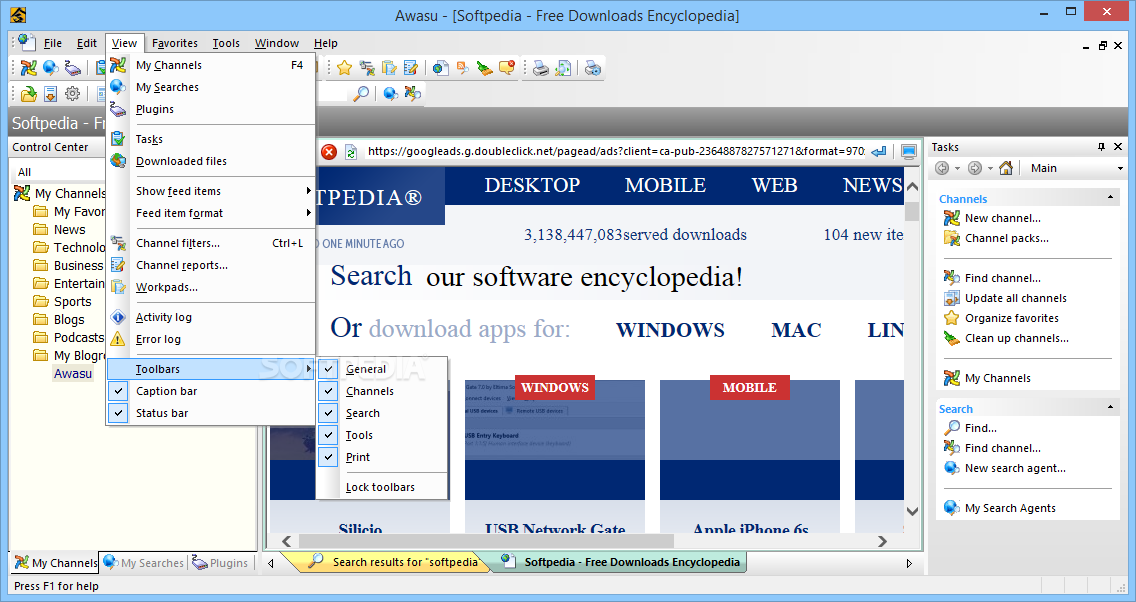Click the left tab-scroll arrow on the bottom tab strip
The height and width of the screenshot is (602, 1136).
point(271,563)
